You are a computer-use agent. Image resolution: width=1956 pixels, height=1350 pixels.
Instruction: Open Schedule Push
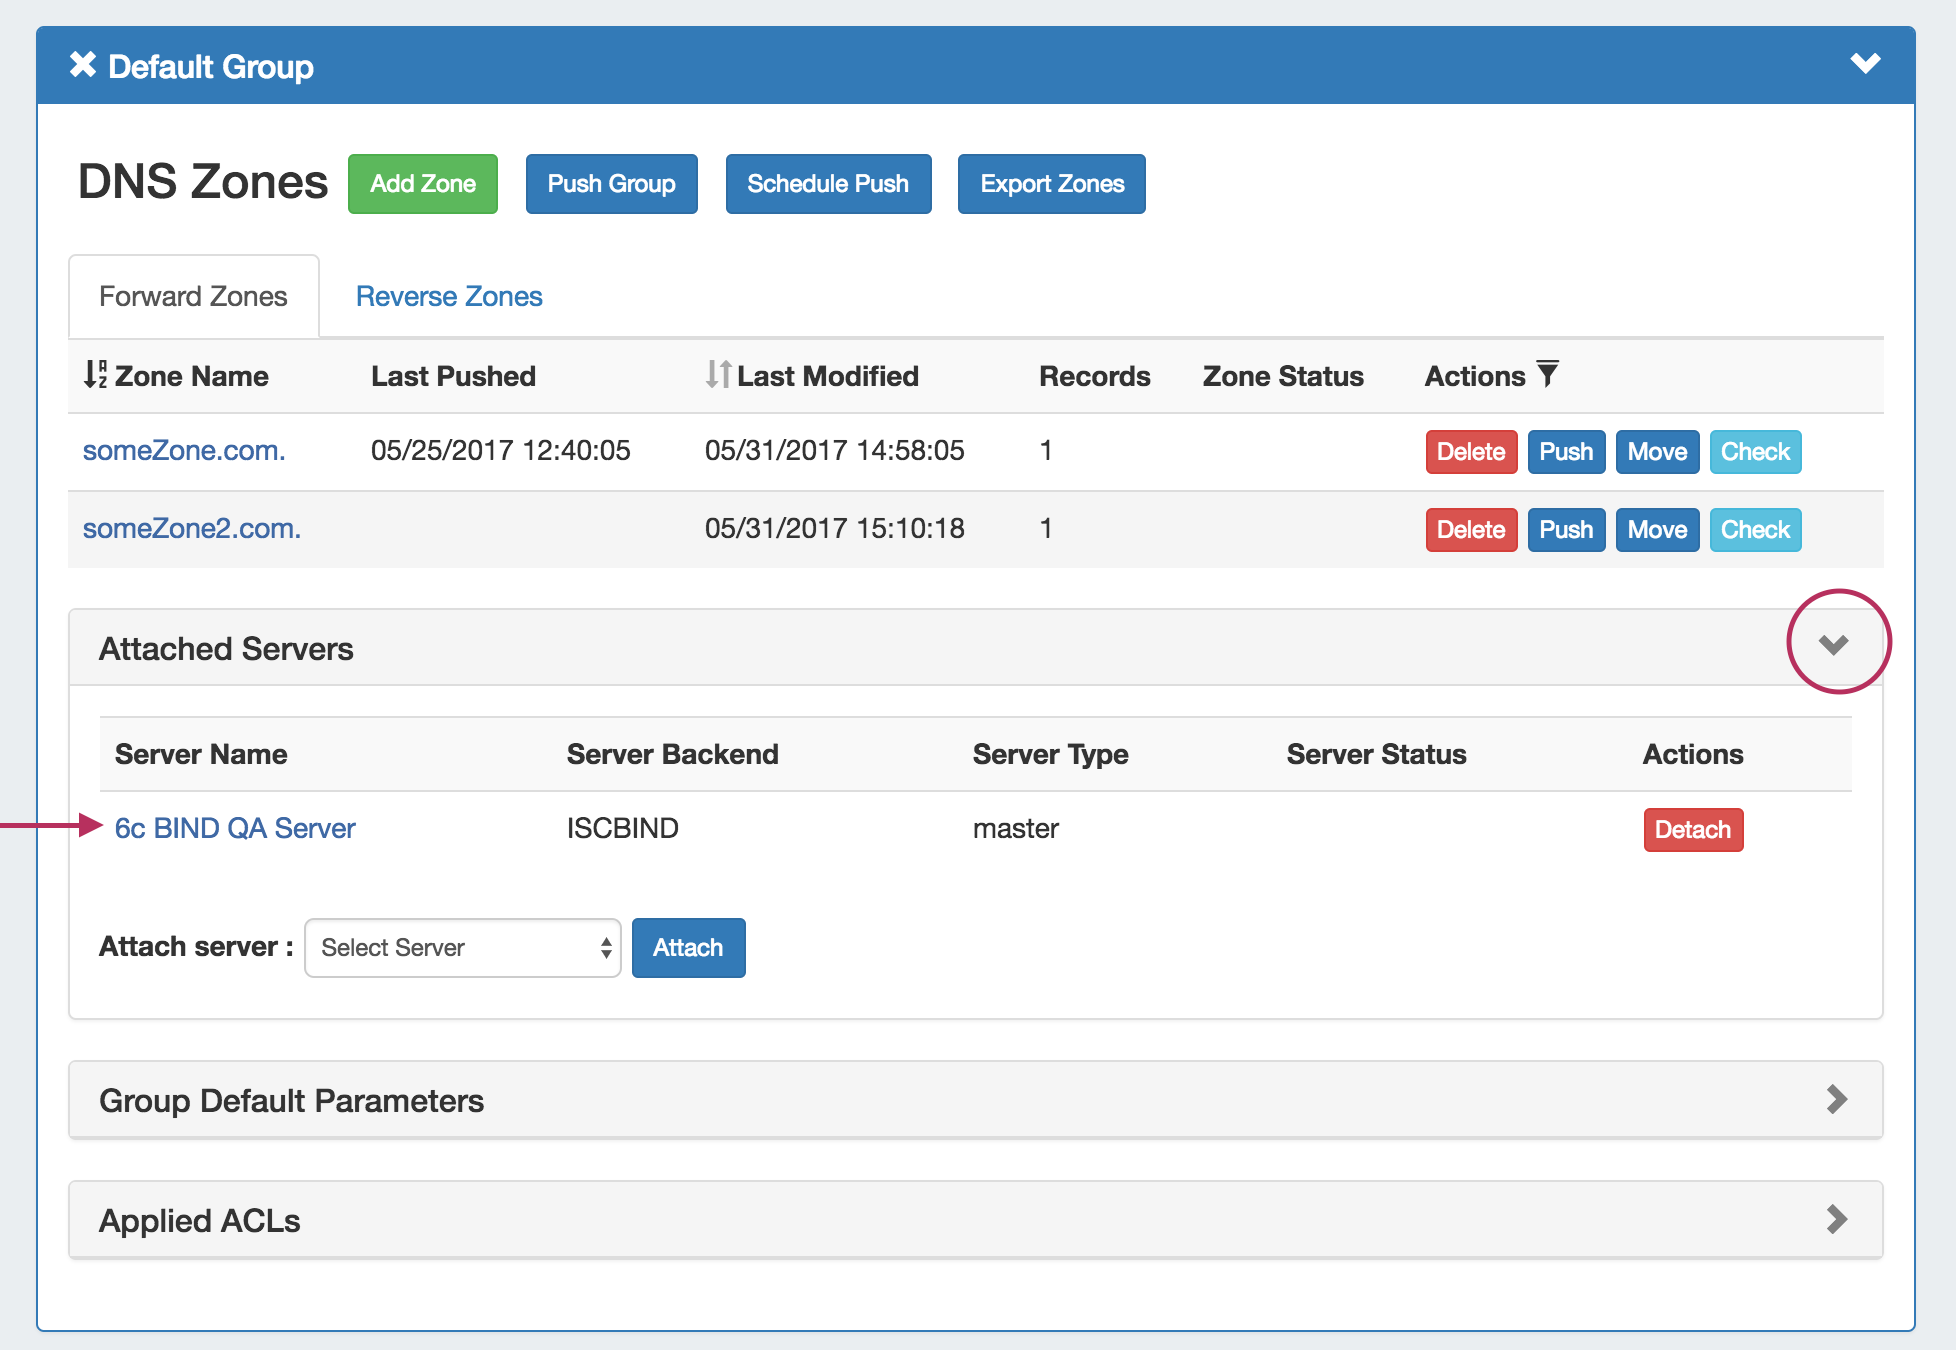(827, 184)
